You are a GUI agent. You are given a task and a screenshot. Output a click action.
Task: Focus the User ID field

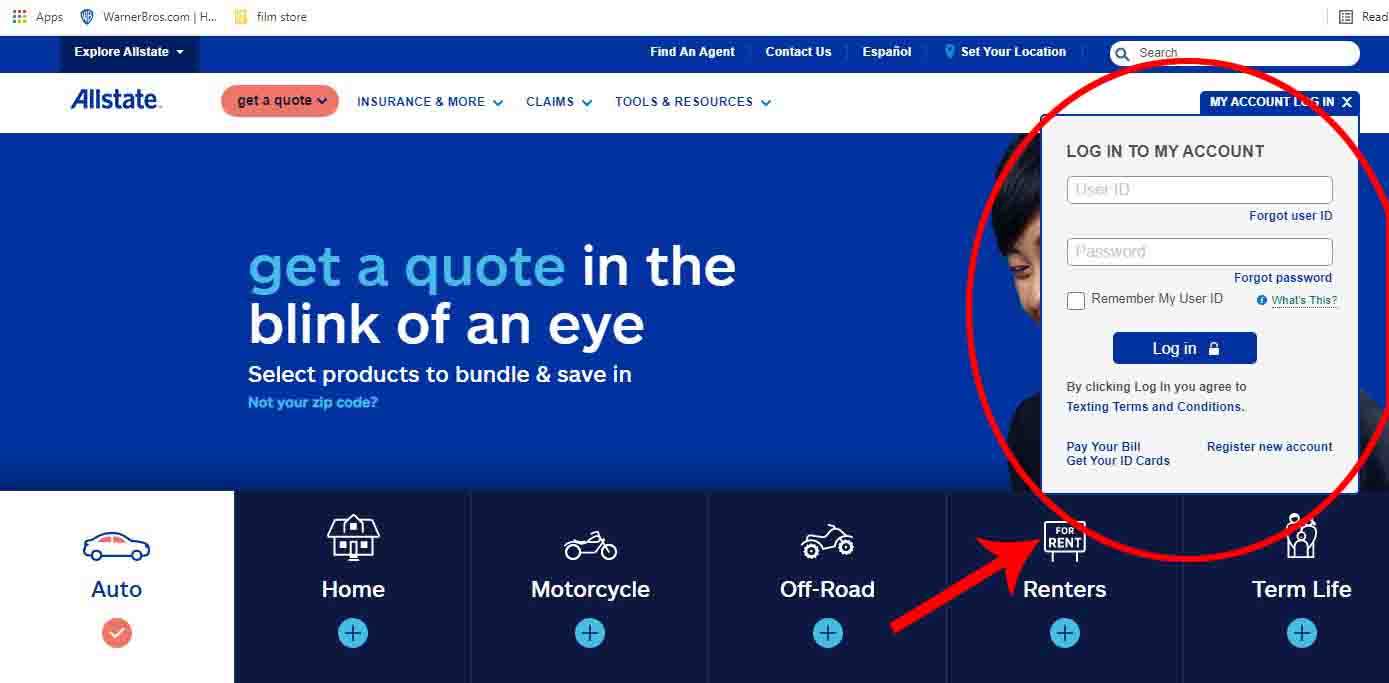click(1200, 190)
